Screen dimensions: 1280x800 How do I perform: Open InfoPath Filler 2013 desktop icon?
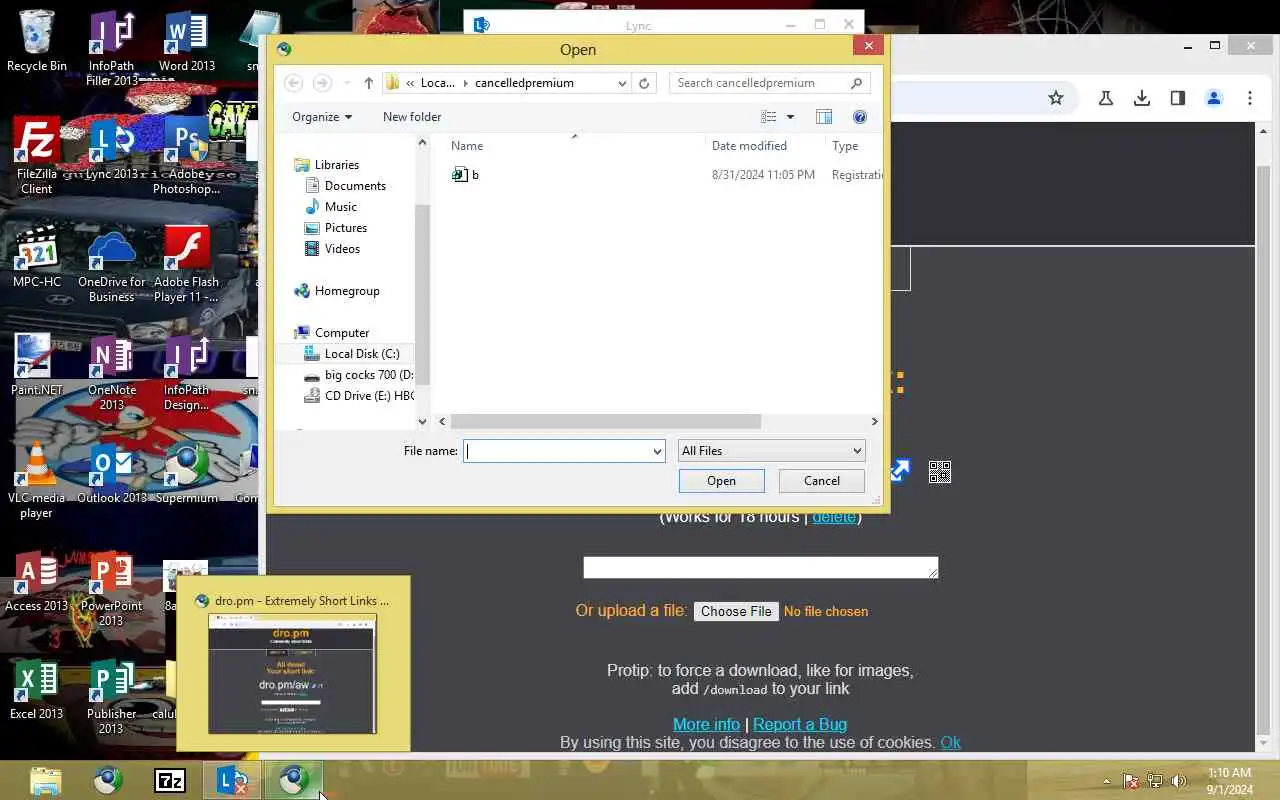click(x=111, y=49)
